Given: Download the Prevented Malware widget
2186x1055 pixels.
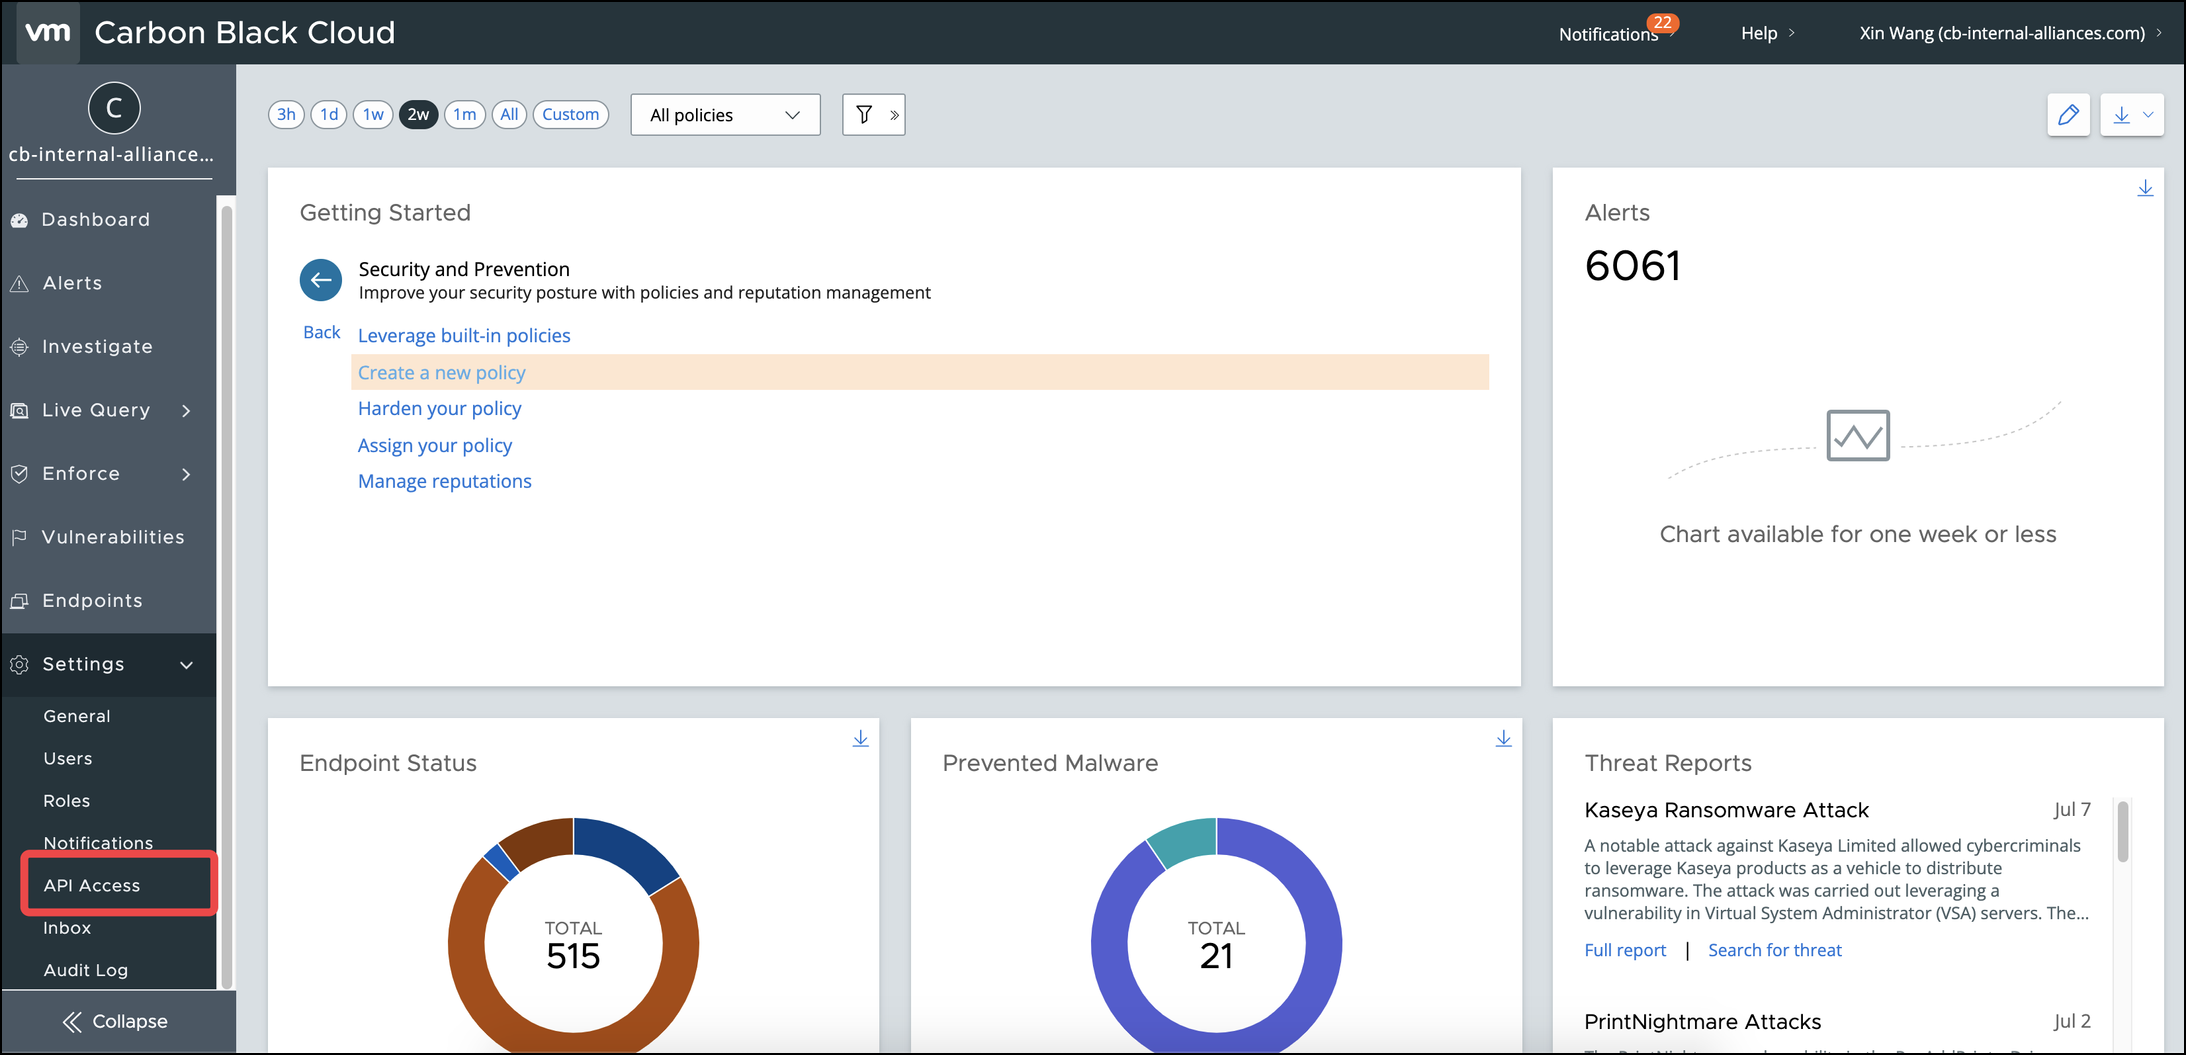Looking at the screenshot, I should pyautogui.click(x=1503, y=739).
